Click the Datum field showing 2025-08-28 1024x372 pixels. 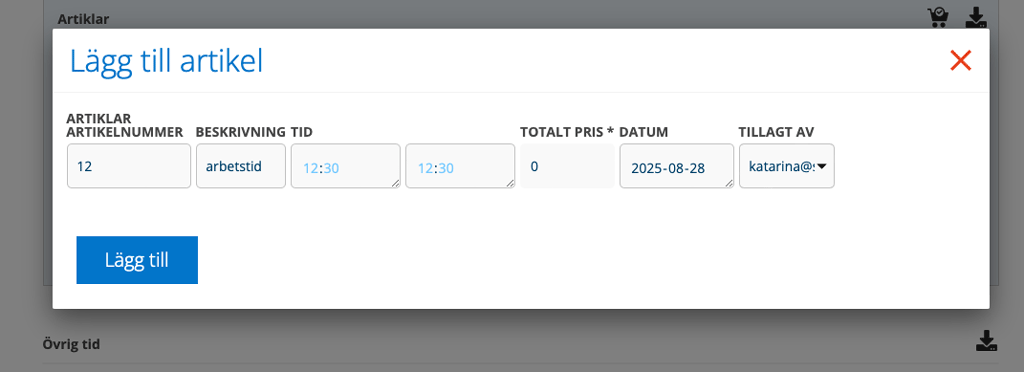pyautogui.click(x=677, y=166)
